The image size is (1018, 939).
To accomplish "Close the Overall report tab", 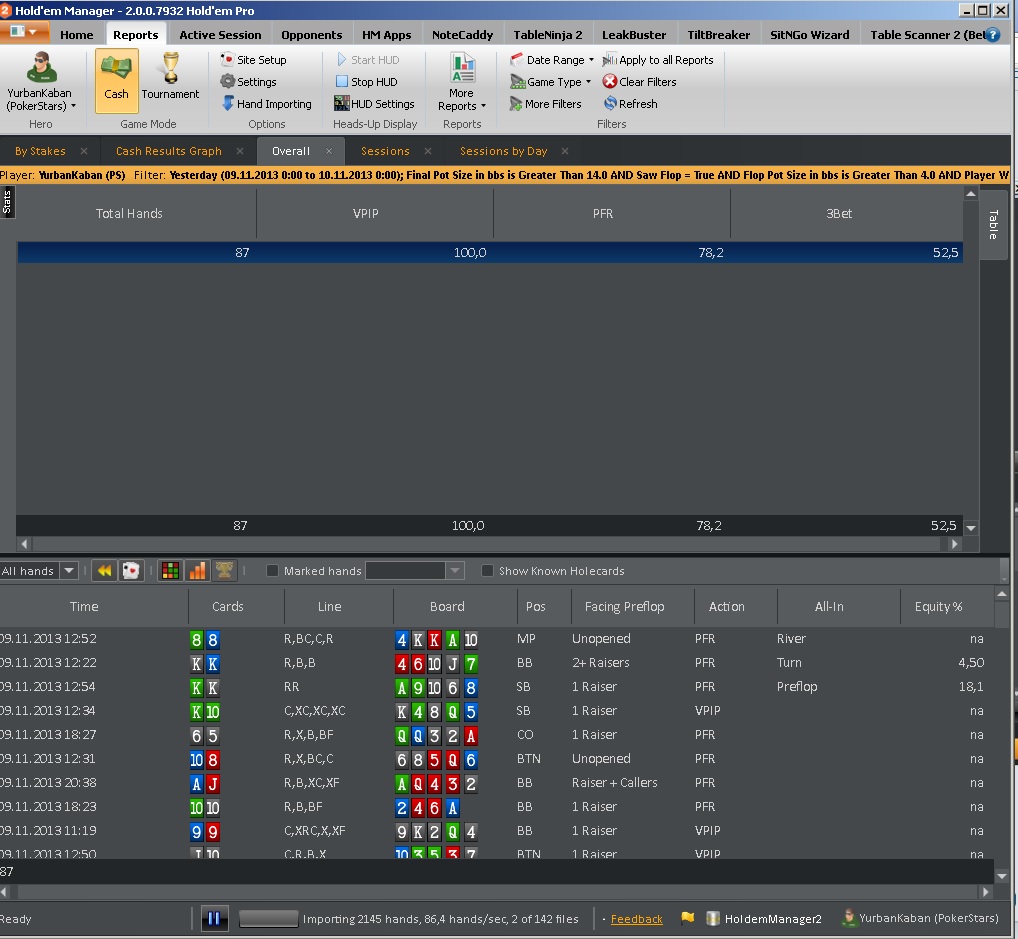I will click(x=329, y=151).
